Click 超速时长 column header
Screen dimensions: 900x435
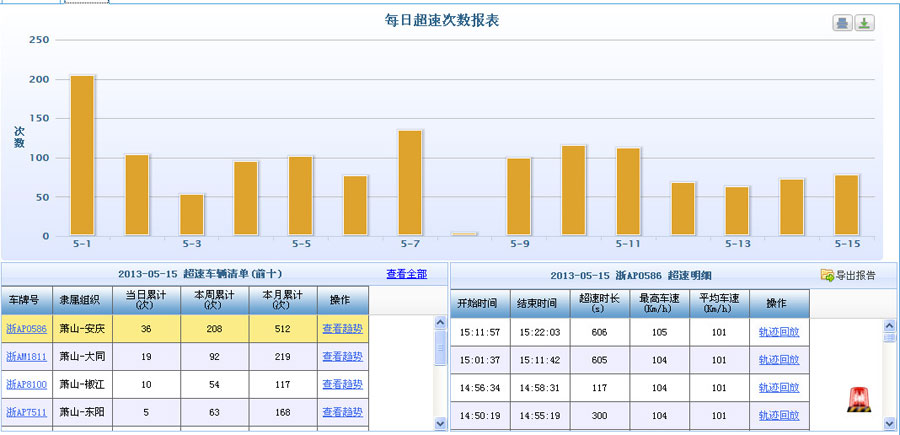pos(597,303)
